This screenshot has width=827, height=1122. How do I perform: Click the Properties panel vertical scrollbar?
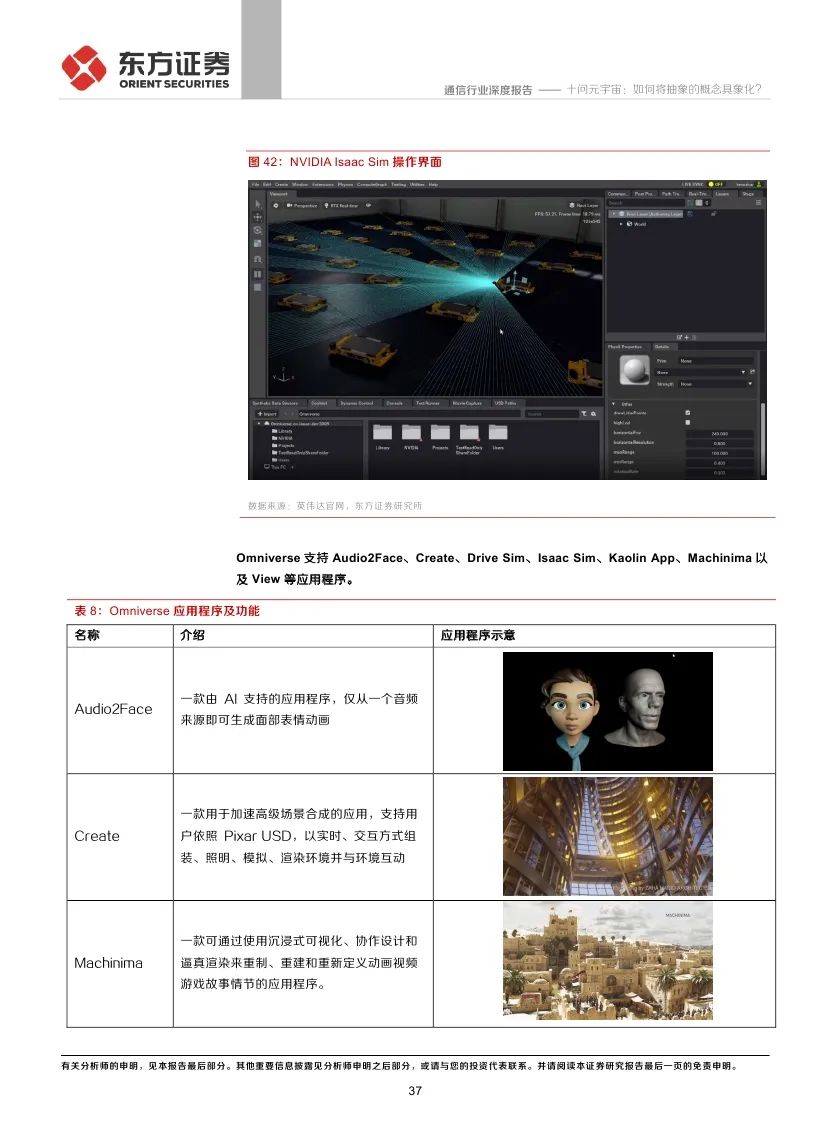[x=763, y=440]
